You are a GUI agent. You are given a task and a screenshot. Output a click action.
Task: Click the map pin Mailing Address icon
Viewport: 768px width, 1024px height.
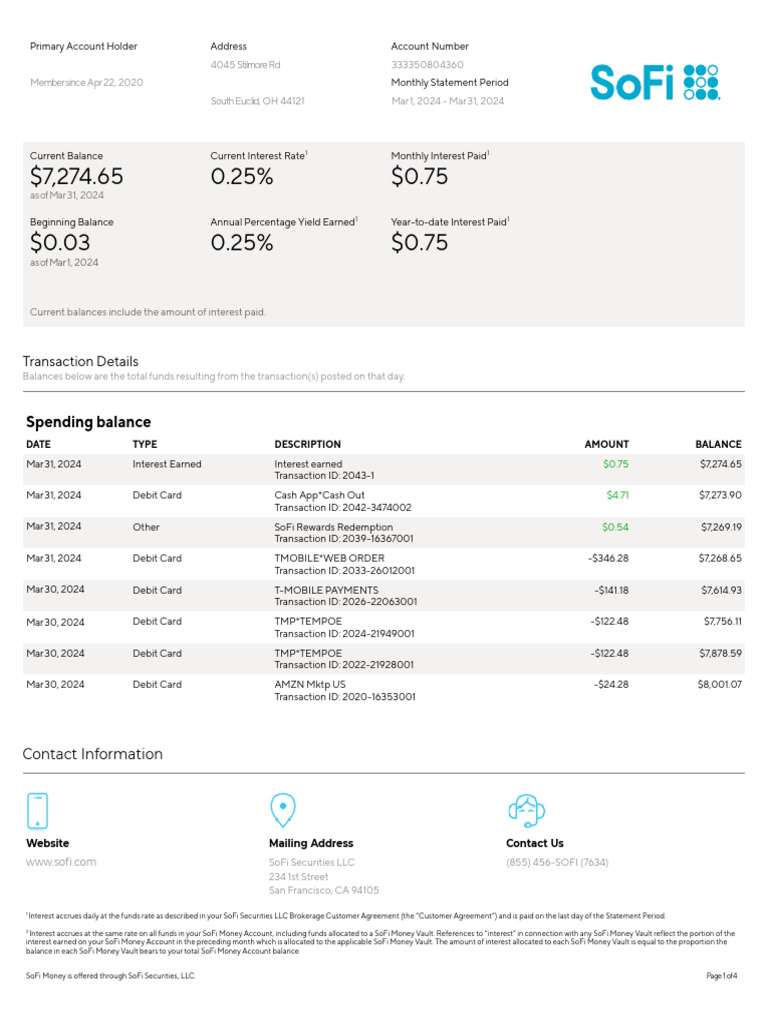tap(283, 810)
